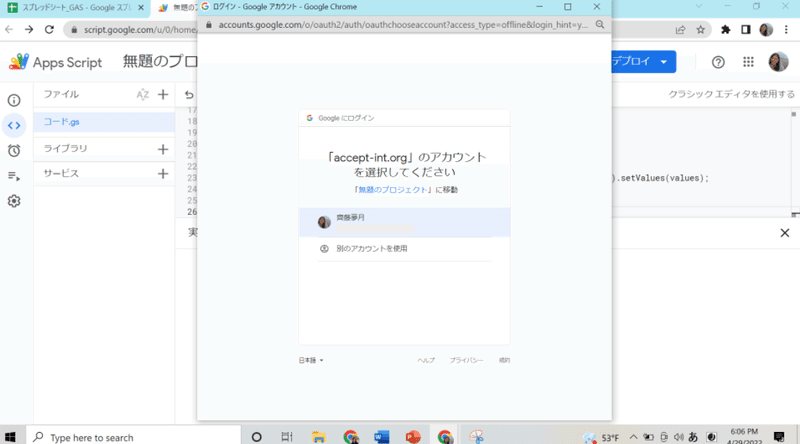Click the サービス section label
Image resolution: width=800 pixels, height=444 pixels.
[x=61, y=174]
